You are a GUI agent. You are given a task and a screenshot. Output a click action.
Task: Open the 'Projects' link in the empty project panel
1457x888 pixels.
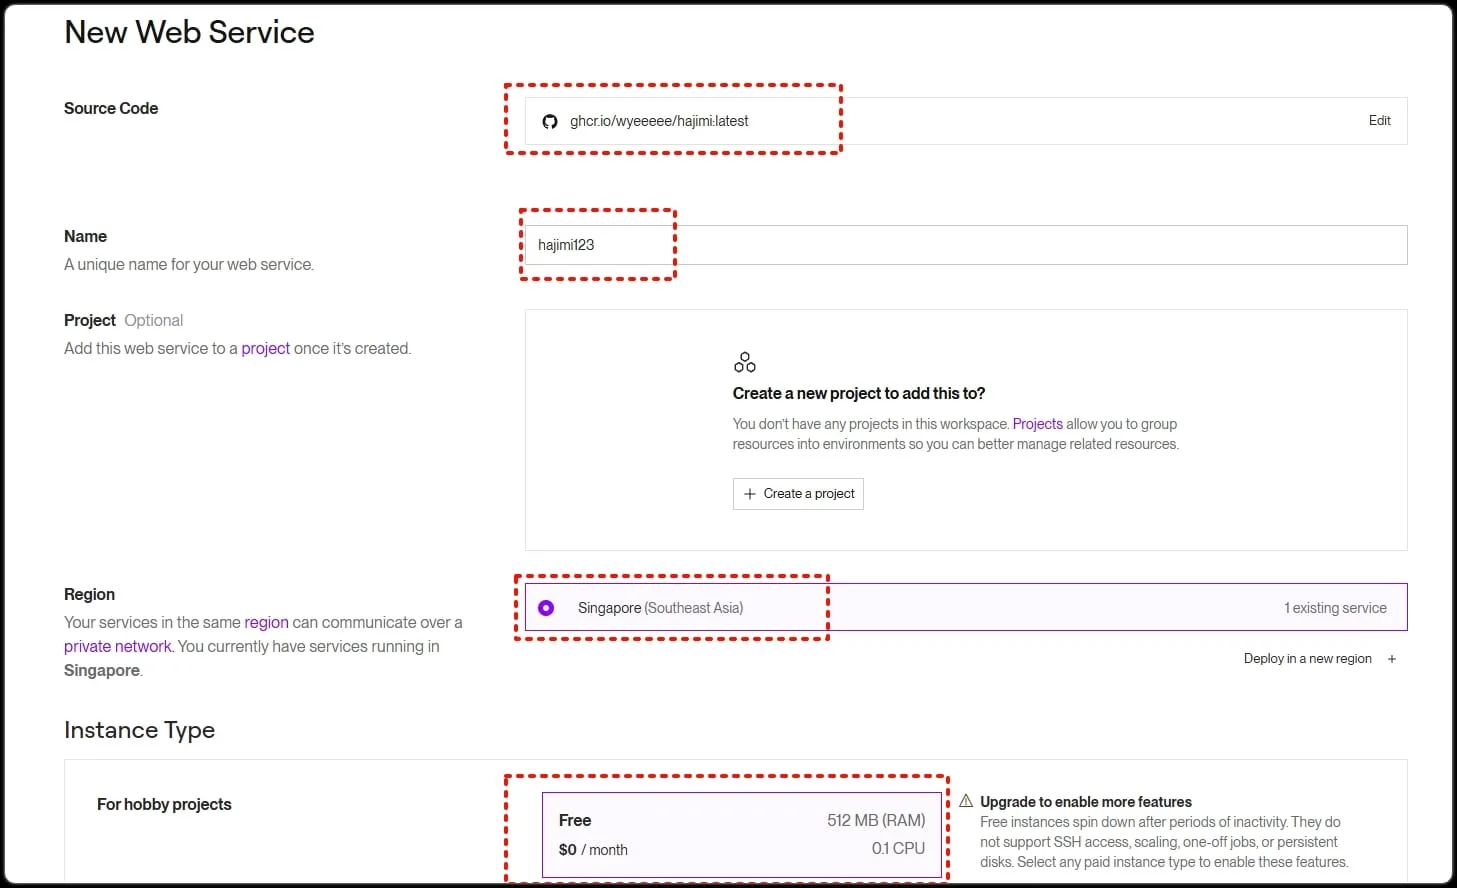[1037, 424]
